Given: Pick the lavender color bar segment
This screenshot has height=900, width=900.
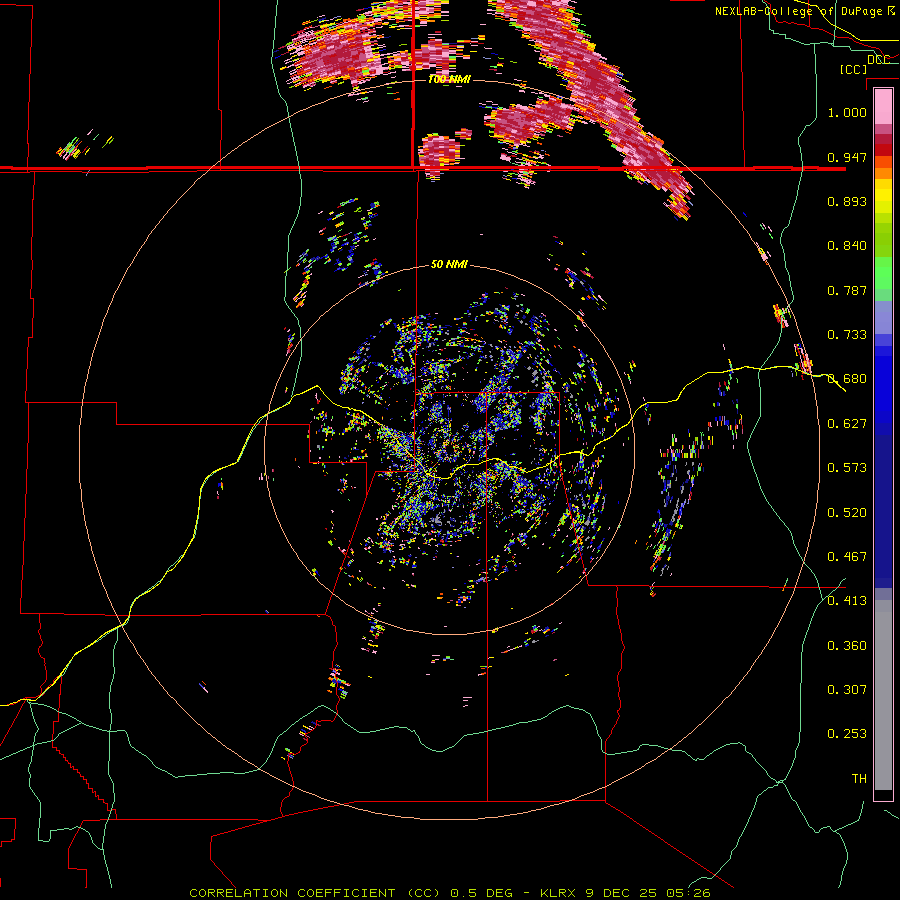Looking at the screenshot, I should coord(883,317).
